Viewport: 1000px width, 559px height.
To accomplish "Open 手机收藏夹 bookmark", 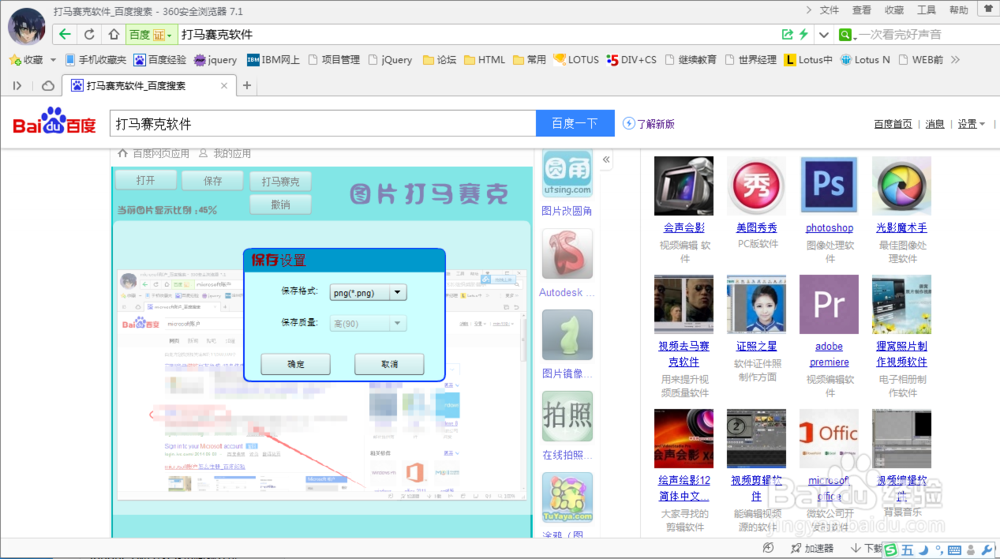I will (x=95, y=60).
